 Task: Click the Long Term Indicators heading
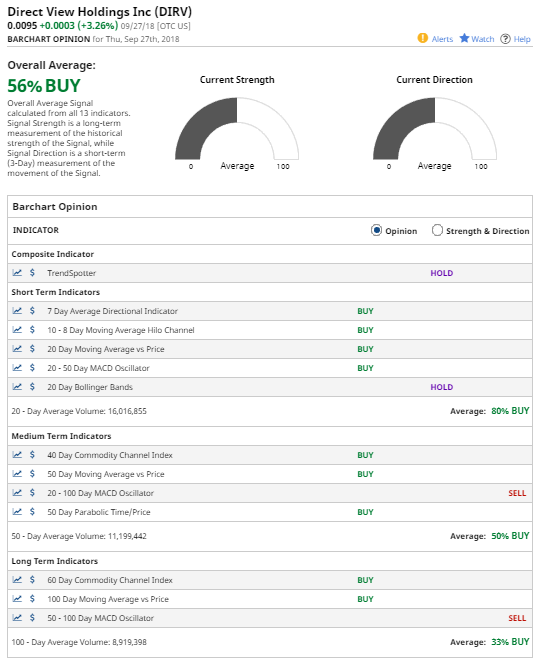click(x=54, y=561)
